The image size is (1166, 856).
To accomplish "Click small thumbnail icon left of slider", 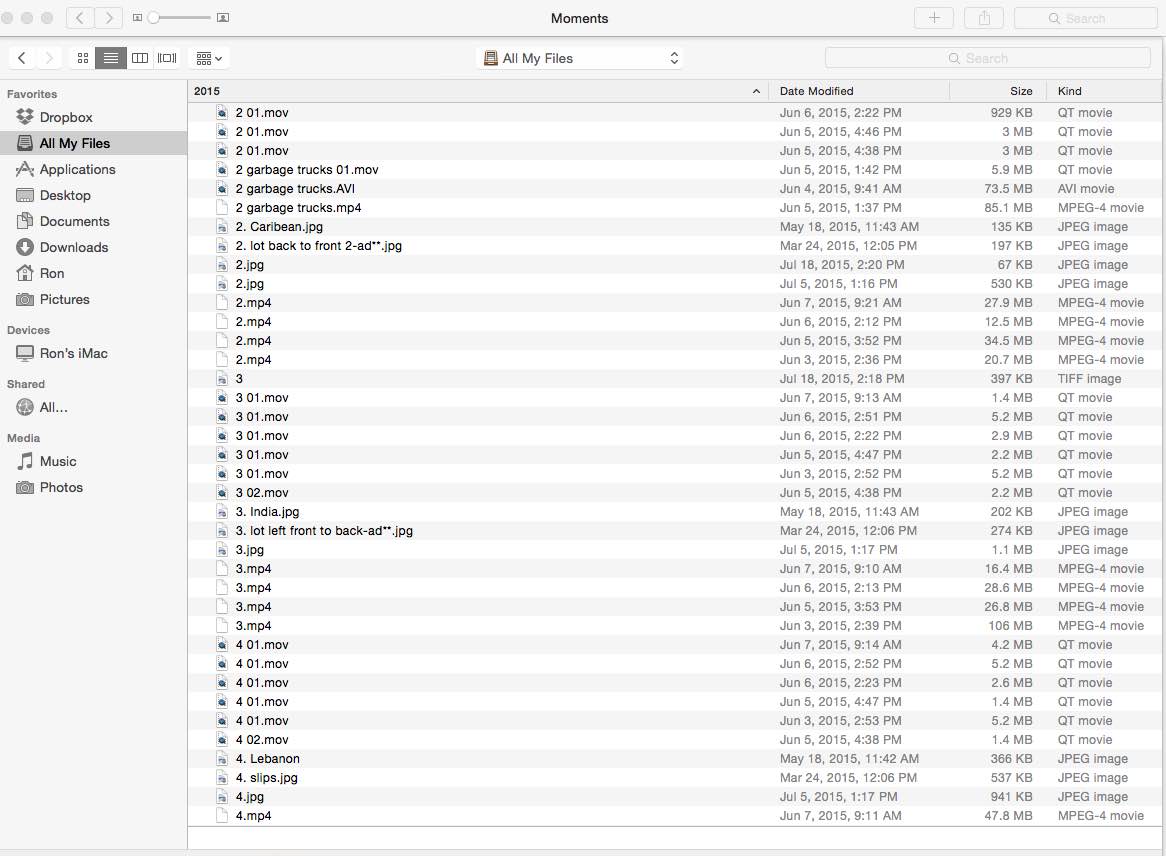I will coord(137,18).
